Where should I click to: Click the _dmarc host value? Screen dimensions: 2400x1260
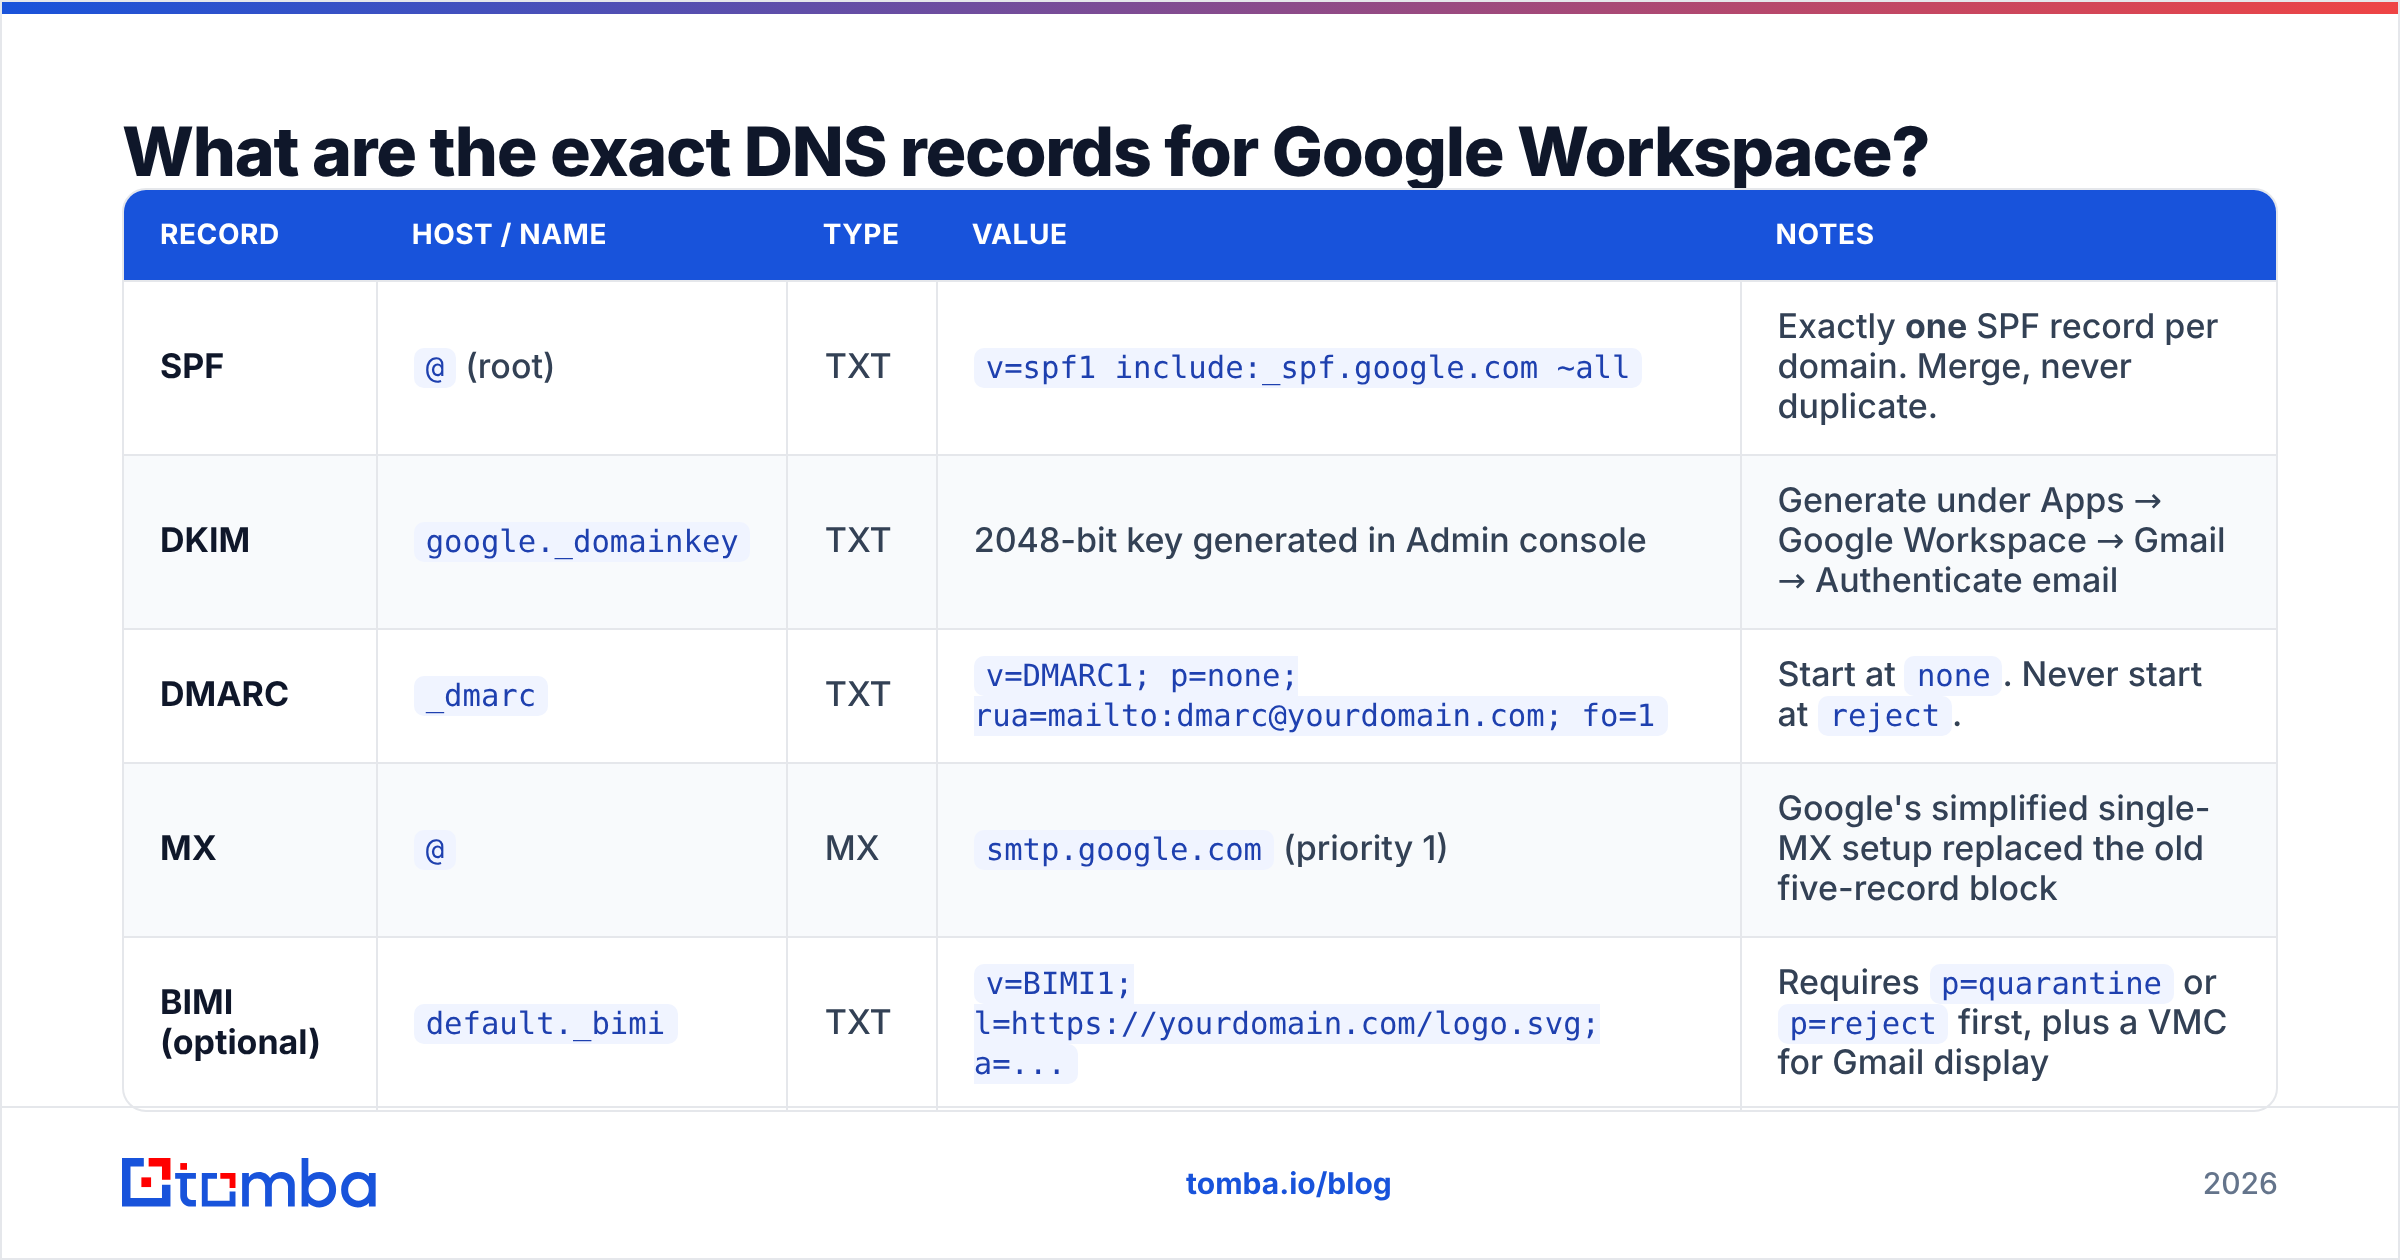pos(481,695)
